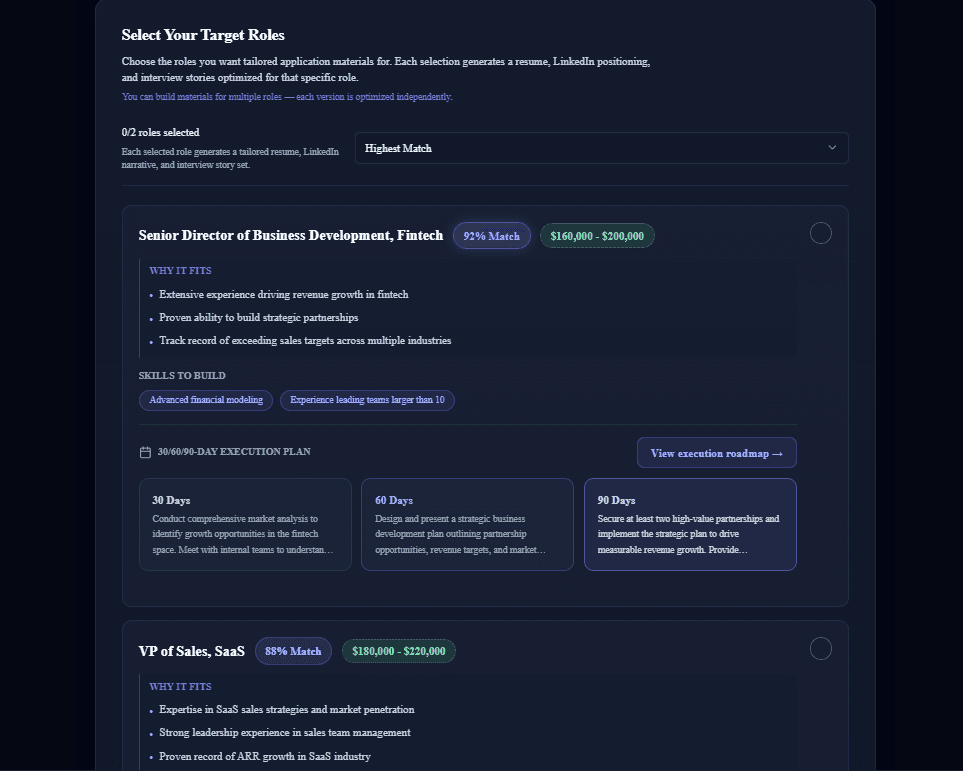963x771 pixels.
Task: Click the 92% Match badge
Action: point(491,235)
